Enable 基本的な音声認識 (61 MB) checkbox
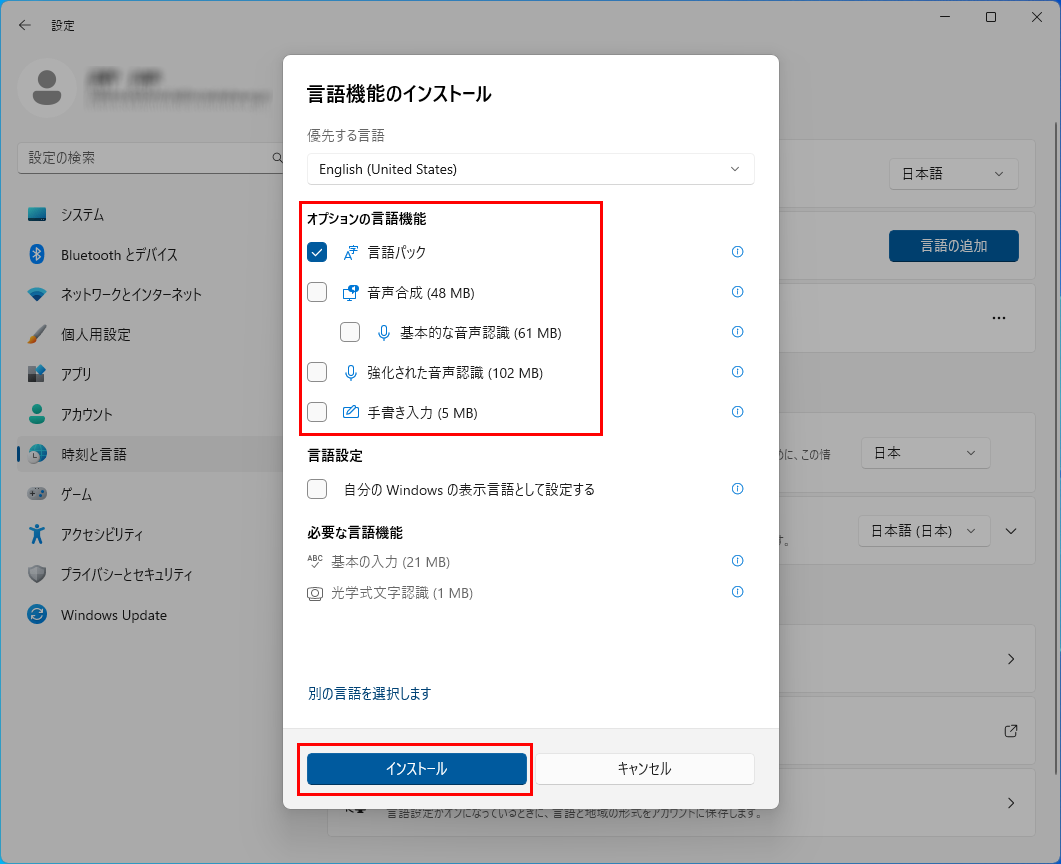 (350, 332)
